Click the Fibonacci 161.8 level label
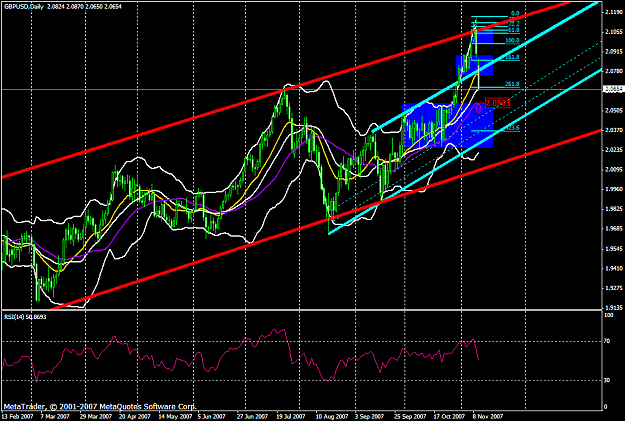The width and height of the screenshot is (625, 421). (x=512, y=58)
